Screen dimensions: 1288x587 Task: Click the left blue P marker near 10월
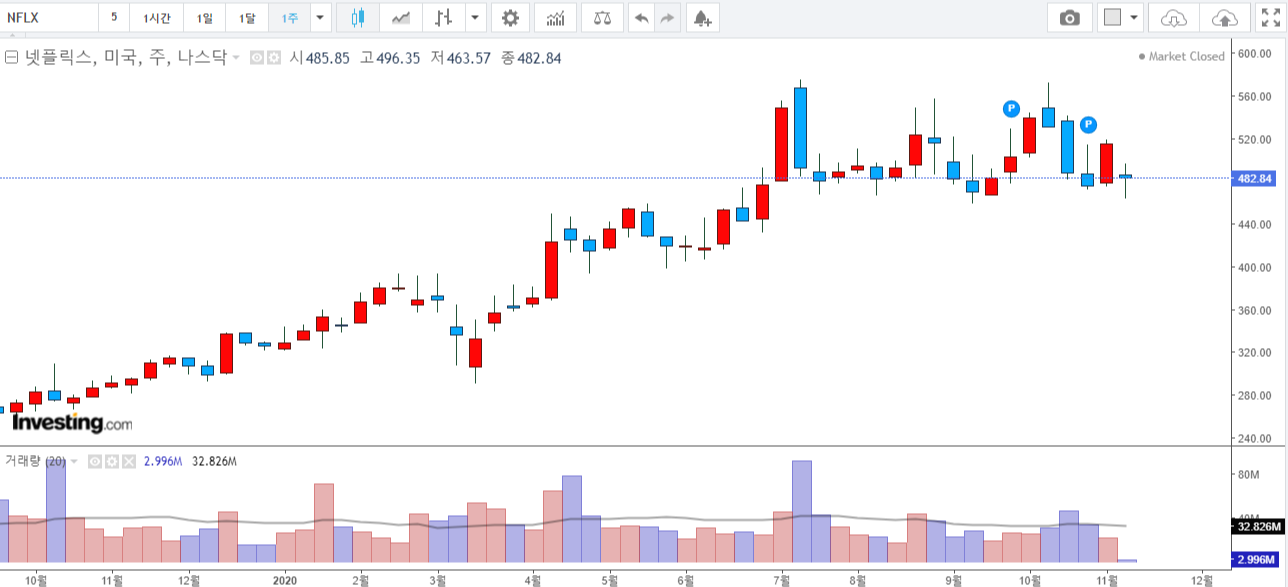(x=1011, y=108)
